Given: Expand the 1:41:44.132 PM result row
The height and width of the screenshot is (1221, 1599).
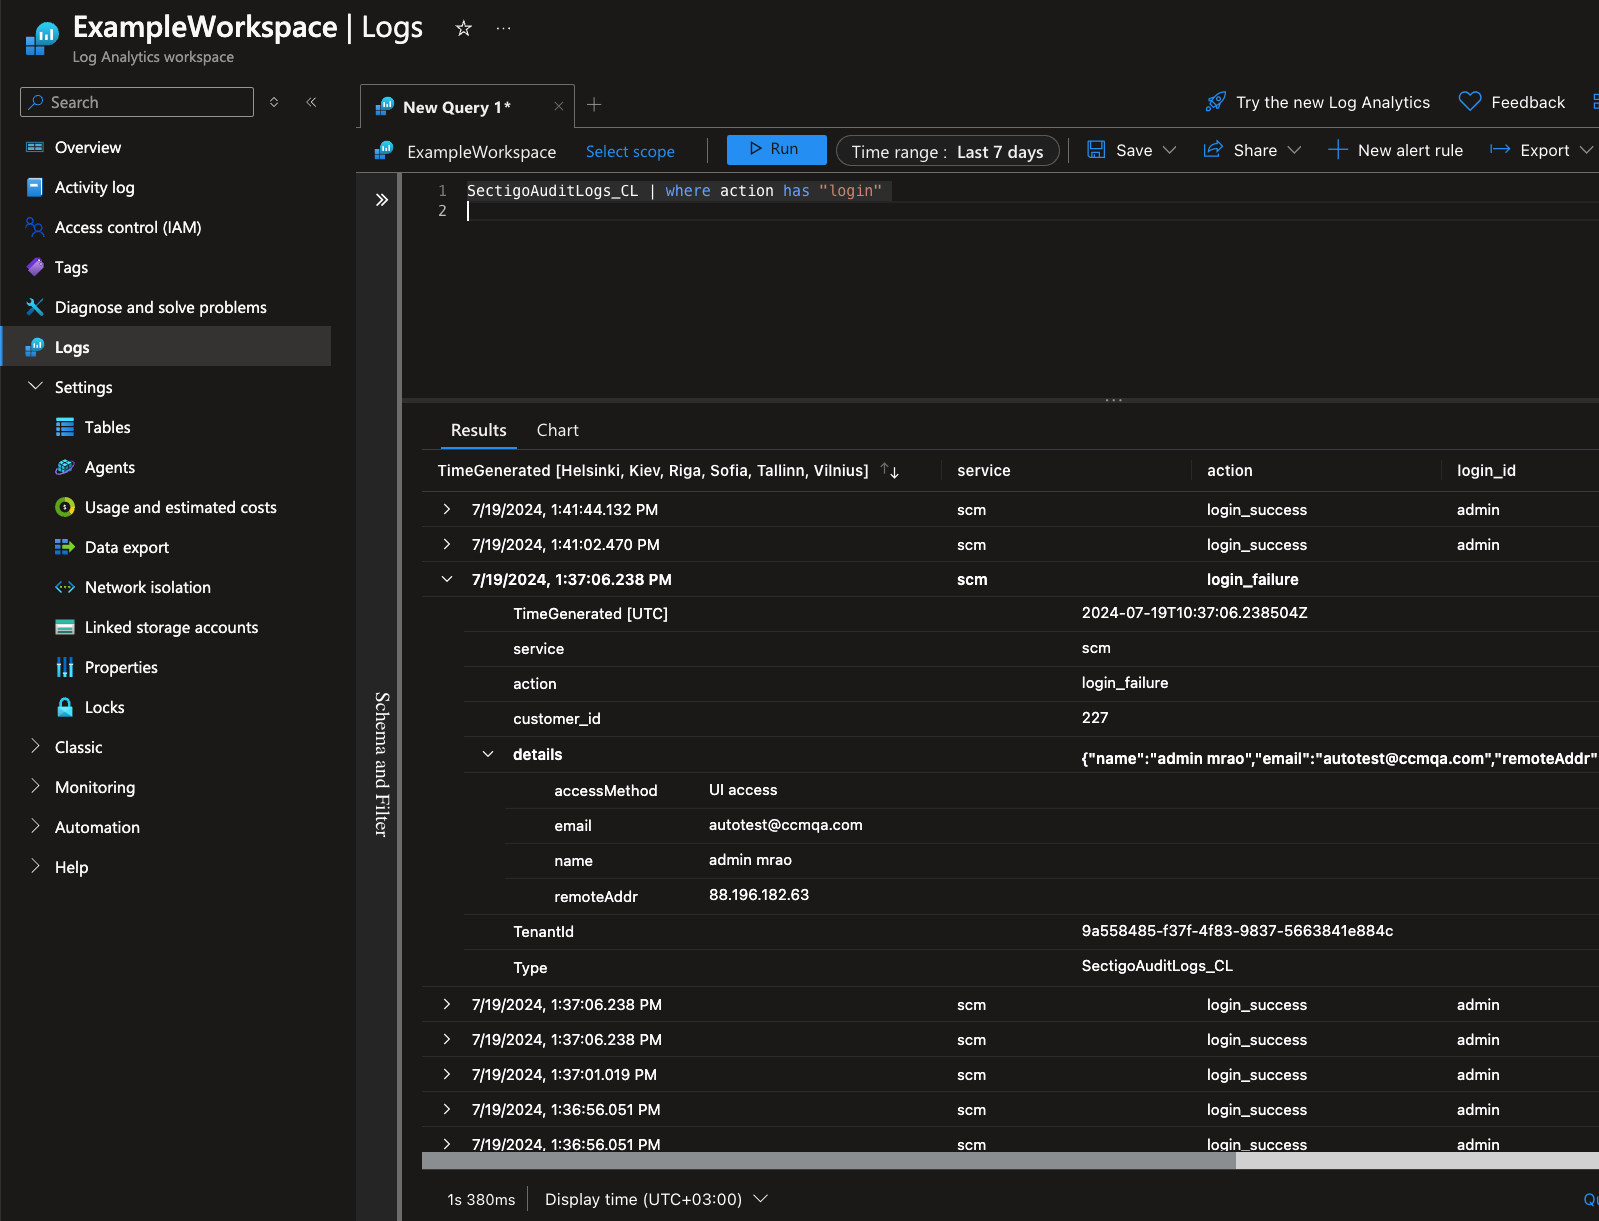Looking at the screenshot, I should click(447, 510).
